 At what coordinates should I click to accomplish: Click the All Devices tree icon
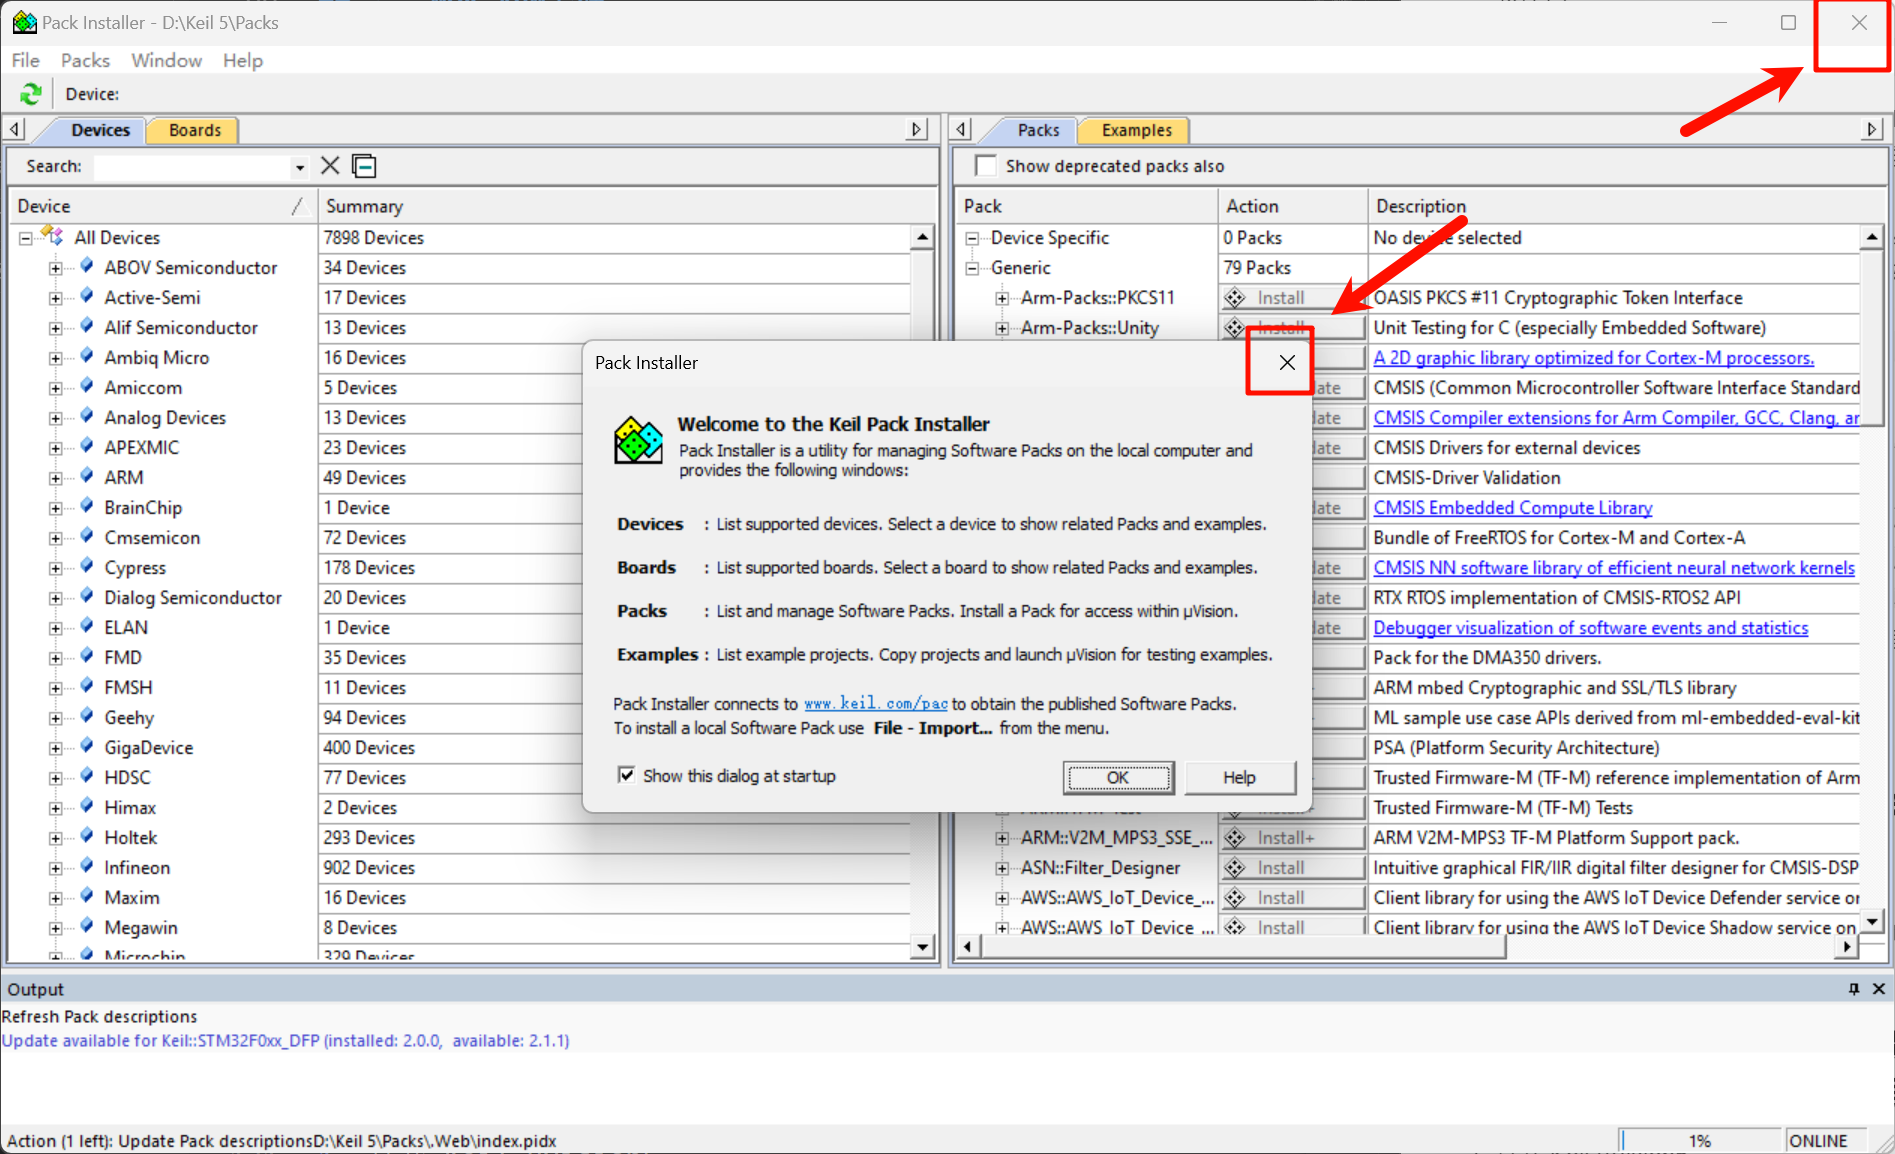tap(53, 237)
